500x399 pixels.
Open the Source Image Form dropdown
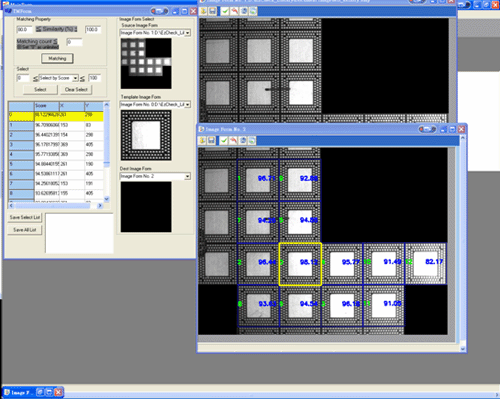pyautogui.click(x=188, y=33)
